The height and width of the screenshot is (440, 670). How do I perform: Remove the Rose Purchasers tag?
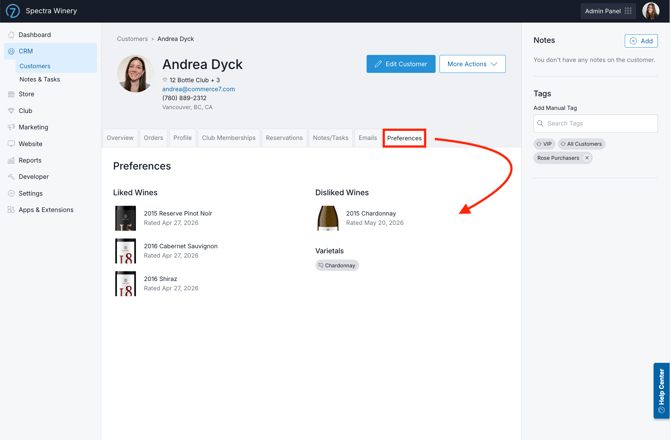point(587,158)
